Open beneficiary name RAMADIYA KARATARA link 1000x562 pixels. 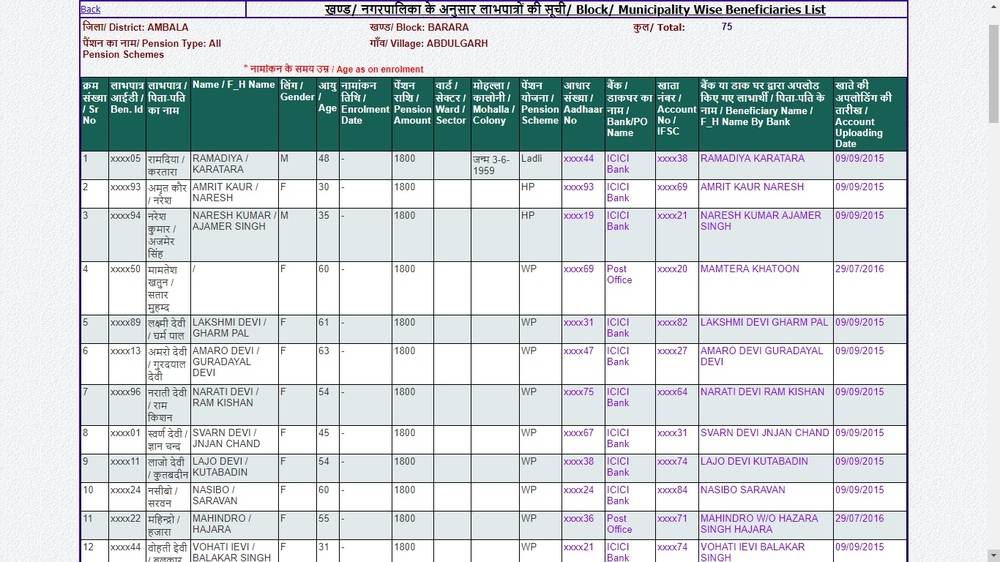click(x=752, y=158)
